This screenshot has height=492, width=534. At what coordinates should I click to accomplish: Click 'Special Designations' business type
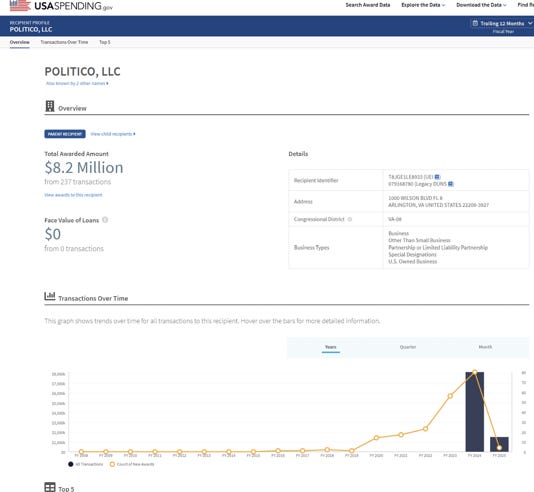tap(412, 255)
